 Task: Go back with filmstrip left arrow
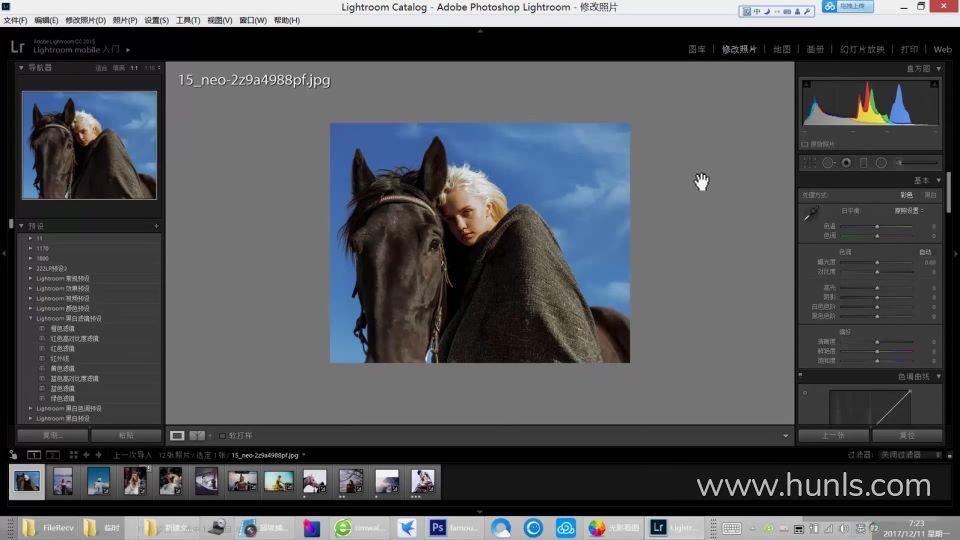86,455
